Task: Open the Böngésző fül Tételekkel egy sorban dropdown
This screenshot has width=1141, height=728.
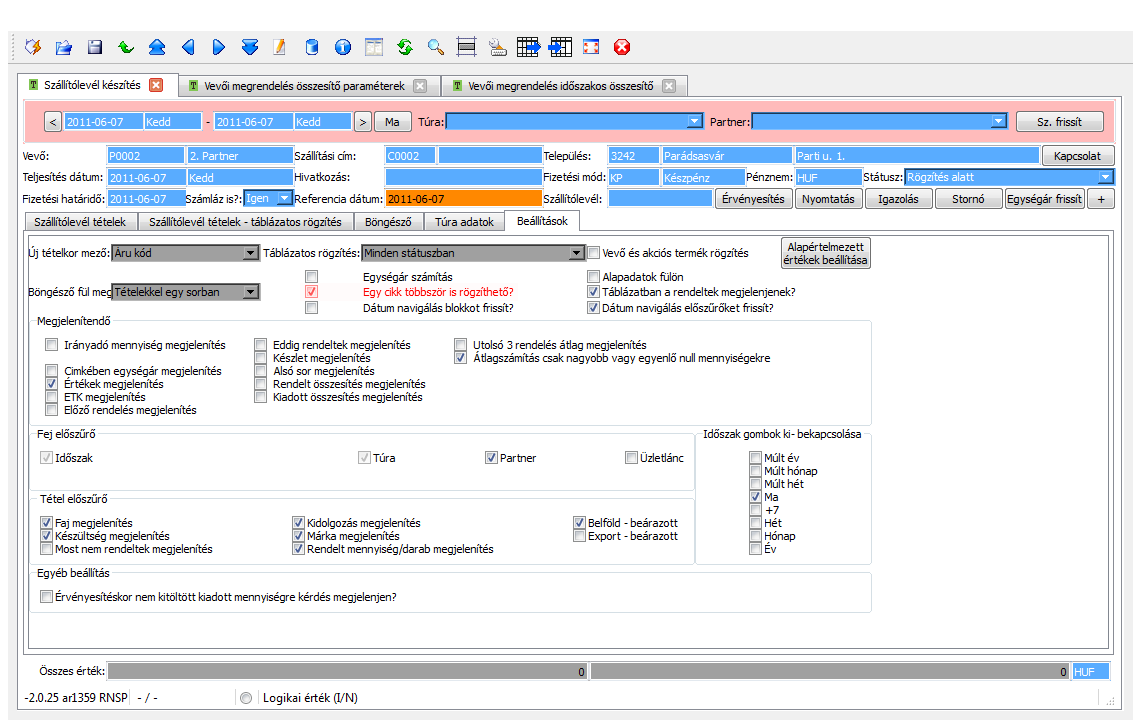Action: click(x=250, y=292)
